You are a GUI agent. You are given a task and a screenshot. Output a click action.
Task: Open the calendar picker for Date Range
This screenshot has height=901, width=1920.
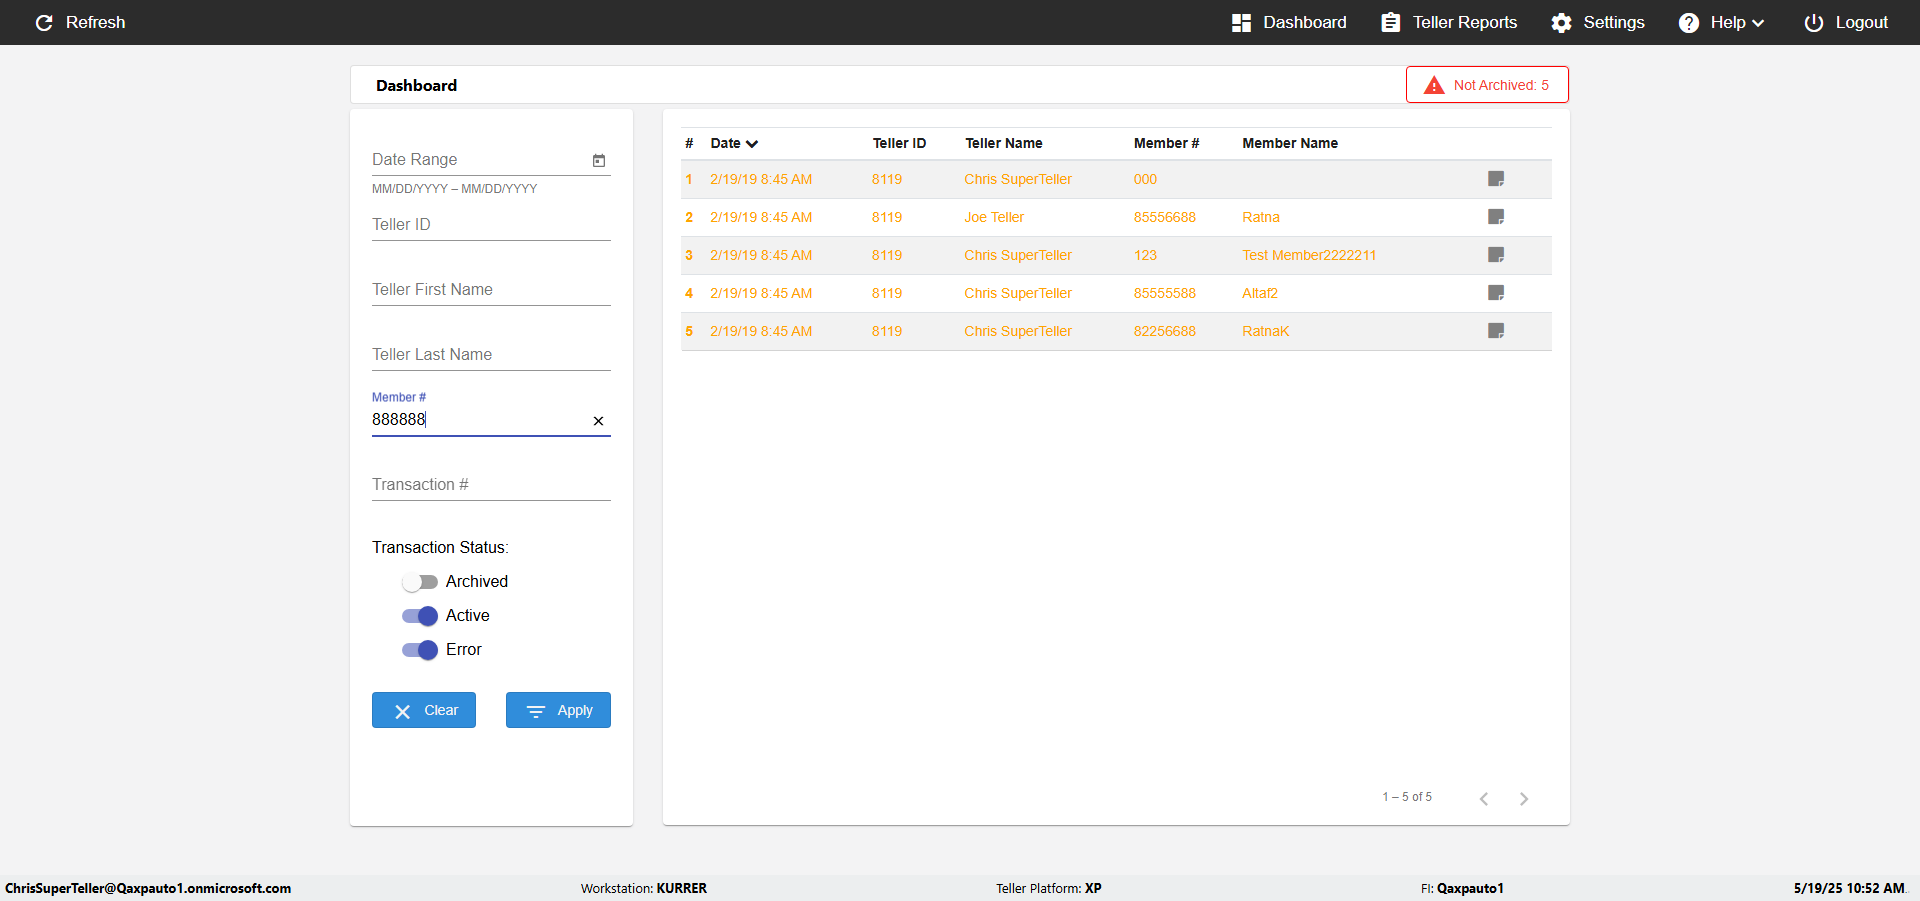click(599, 160)
